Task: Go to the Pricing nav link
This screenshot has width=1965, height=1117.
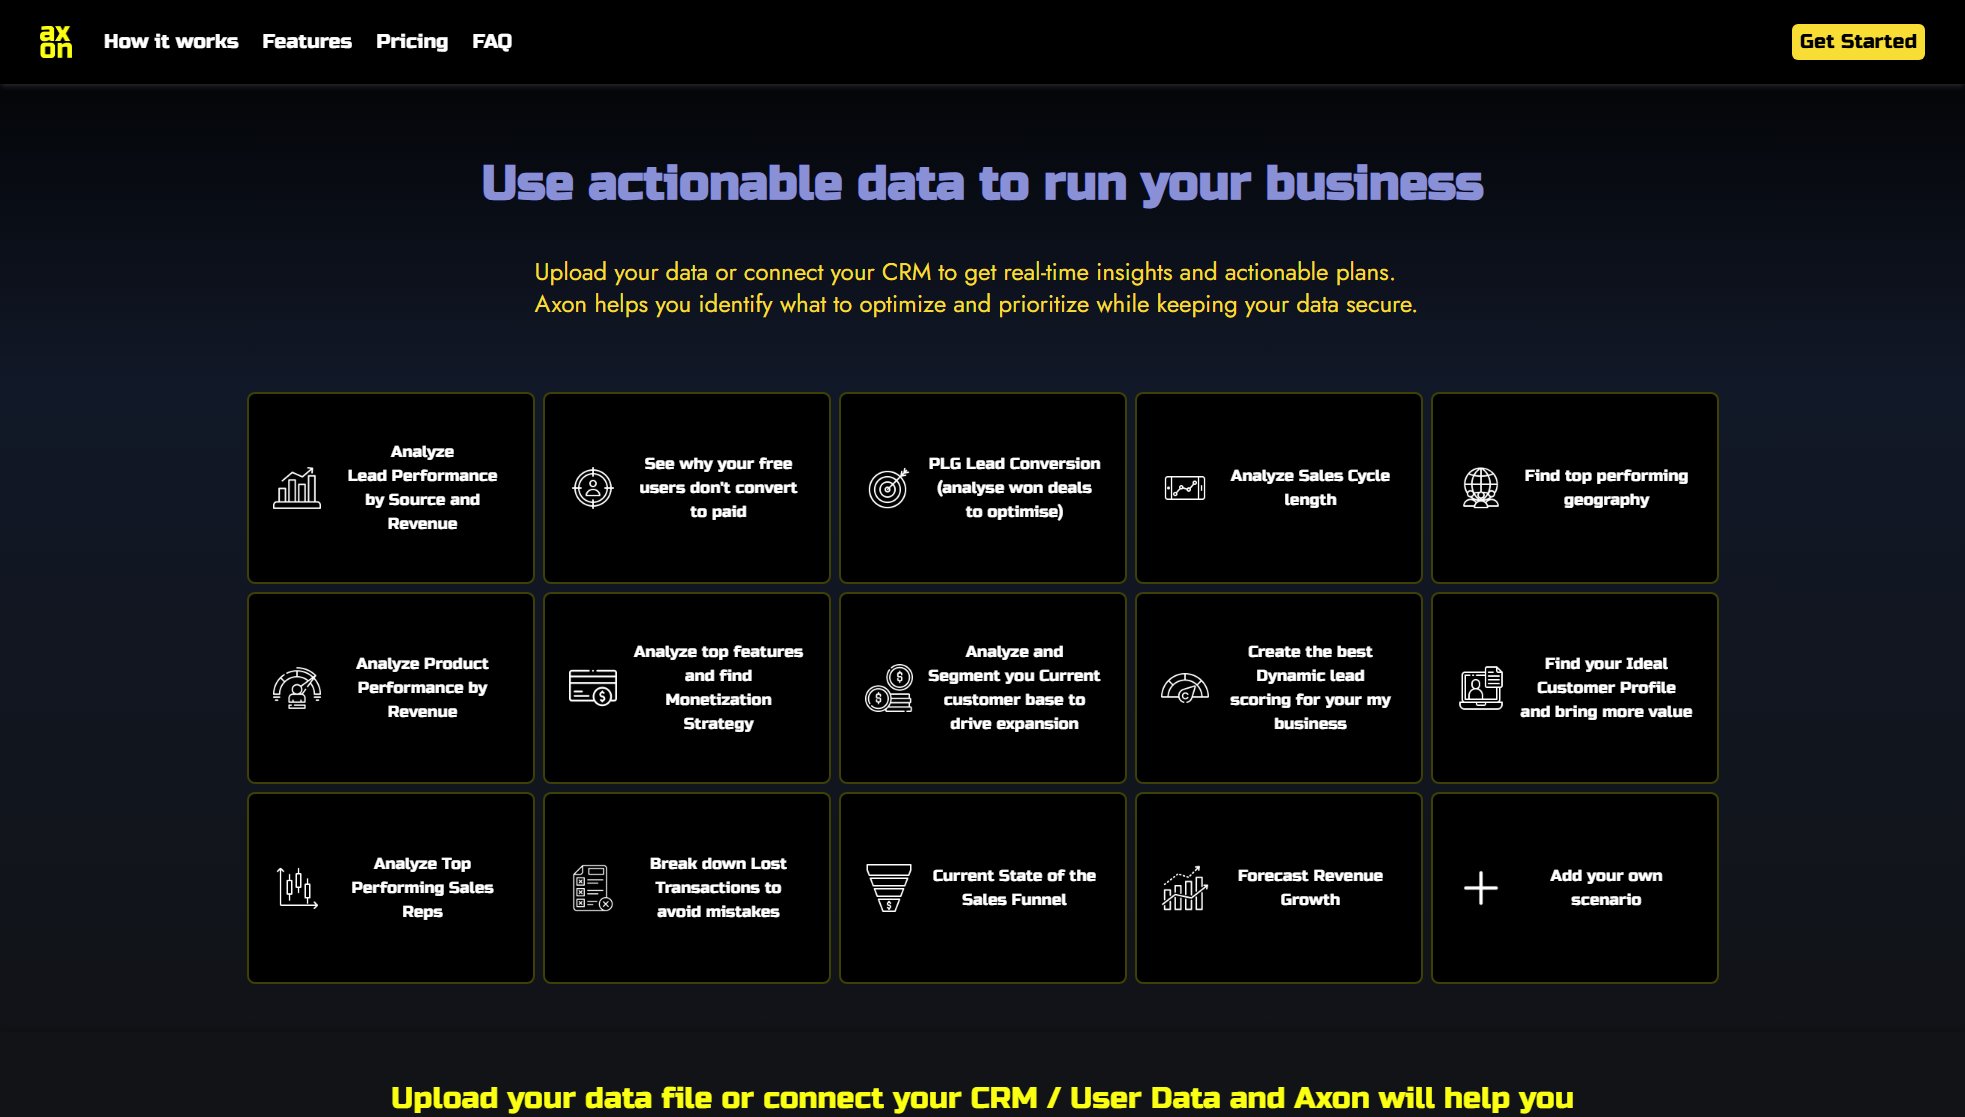Action: coord(412,42)
